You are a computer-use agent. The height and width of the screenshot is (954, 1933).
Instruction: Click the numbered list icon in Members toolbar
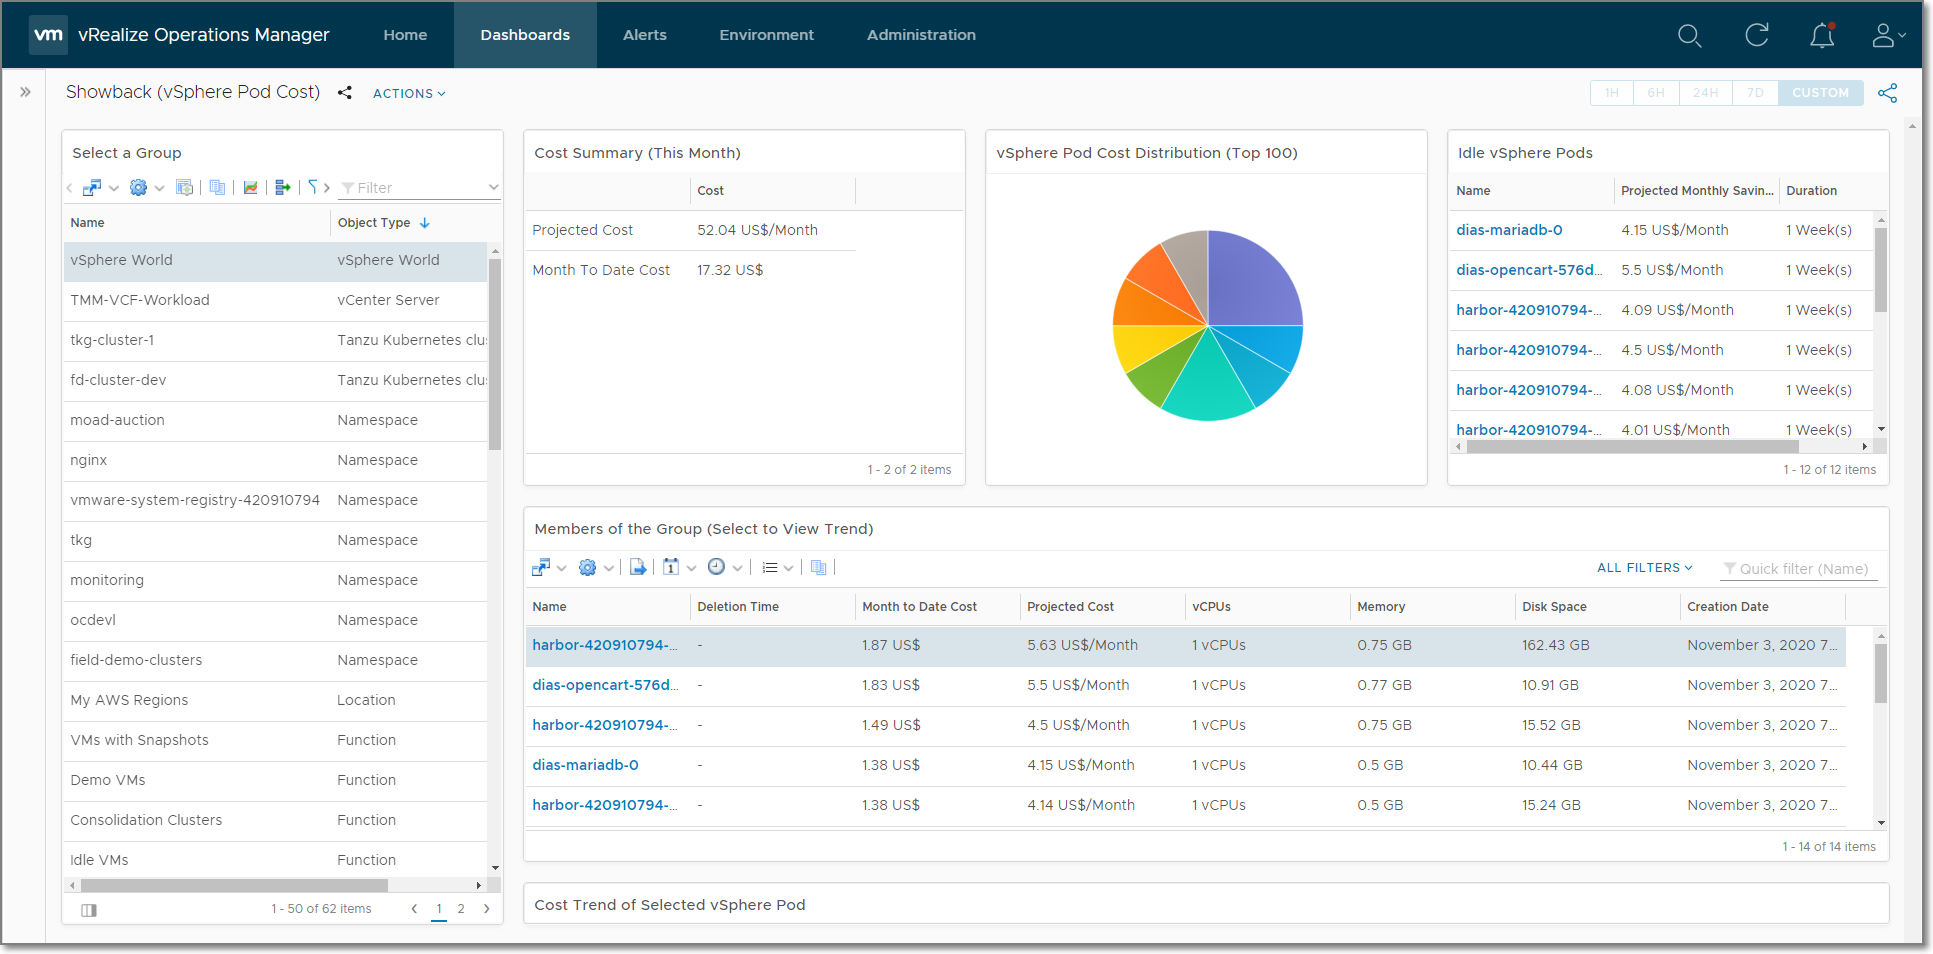770,567
